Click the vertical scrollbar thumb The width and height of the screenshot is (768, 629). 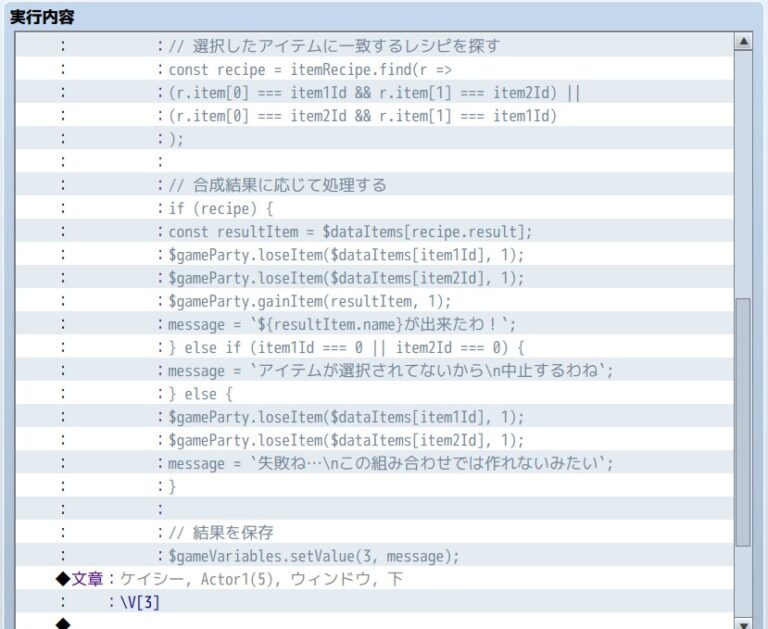tap(742, 420)
